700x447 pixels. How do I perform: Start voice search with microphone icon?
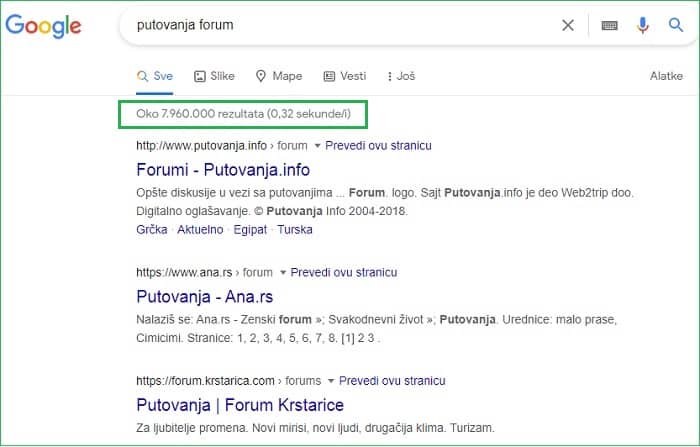tap(642, 25)
